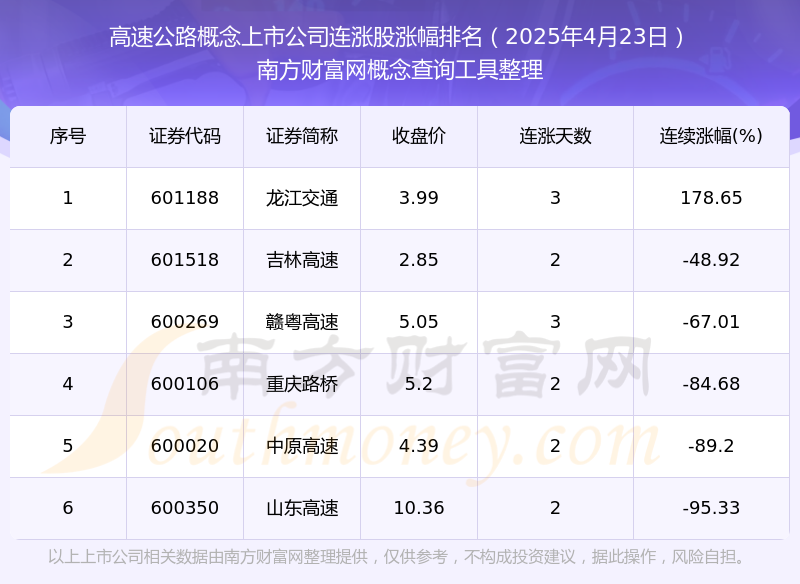Select stock name 山东高速
This screenshot has width=800, height=584.
[x=302, y=508]
